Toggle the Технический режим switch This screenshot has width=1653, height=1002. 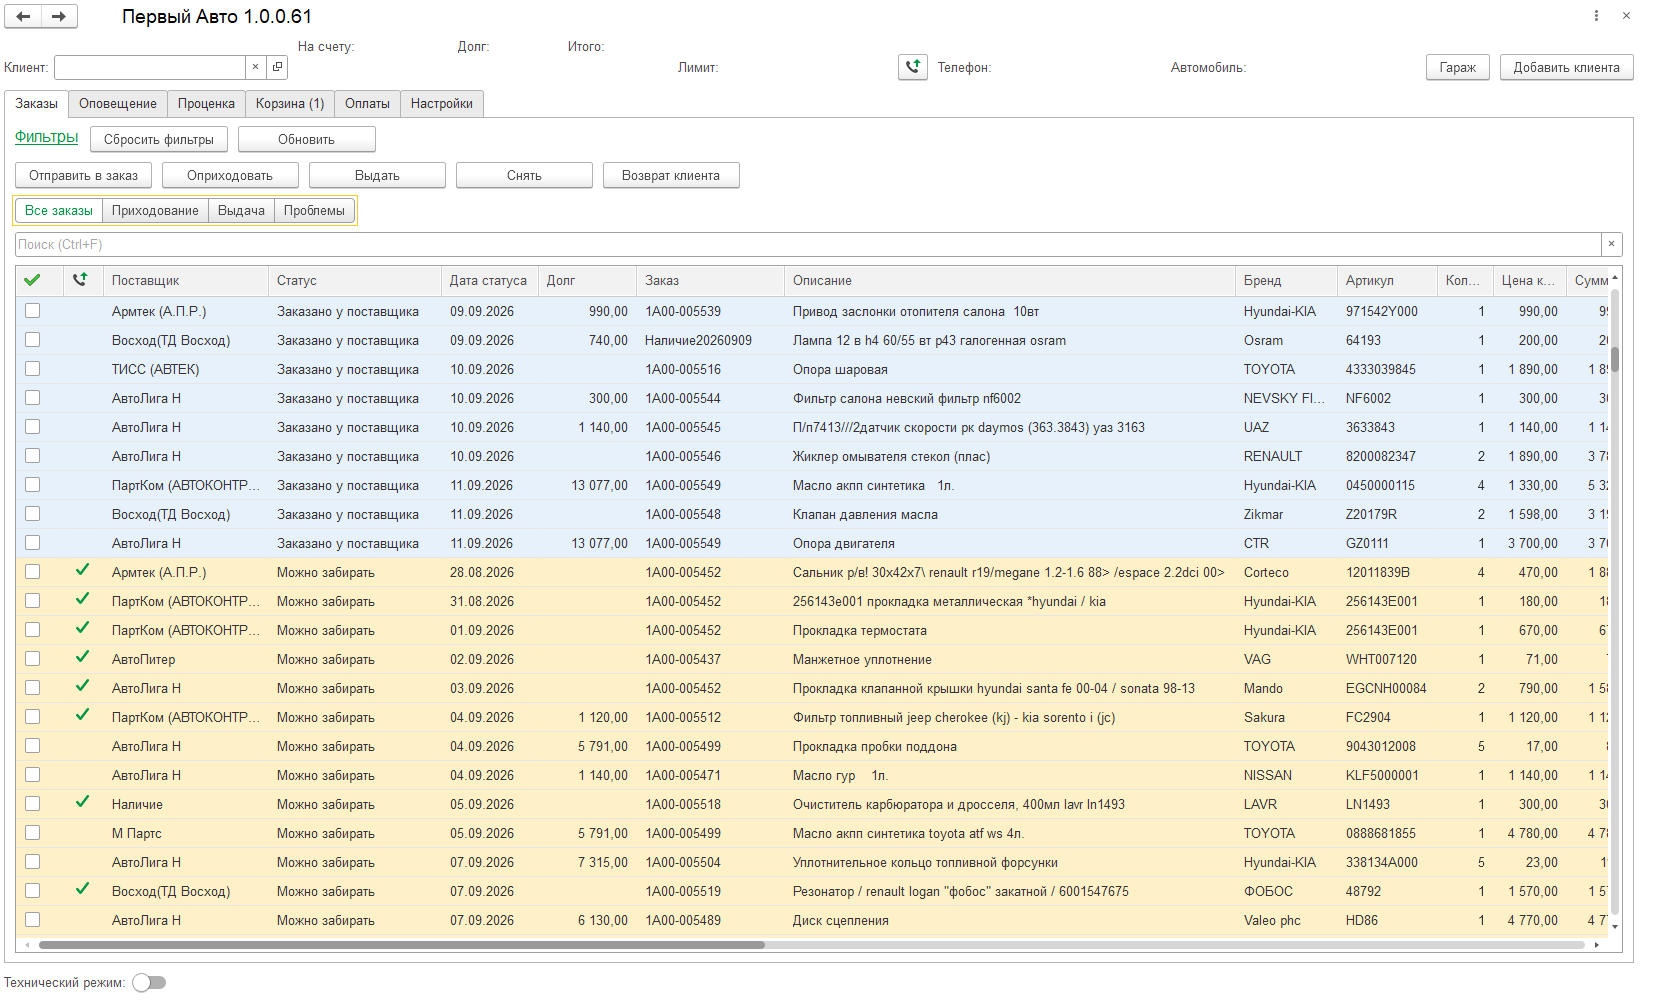click(x=149, y=983)
